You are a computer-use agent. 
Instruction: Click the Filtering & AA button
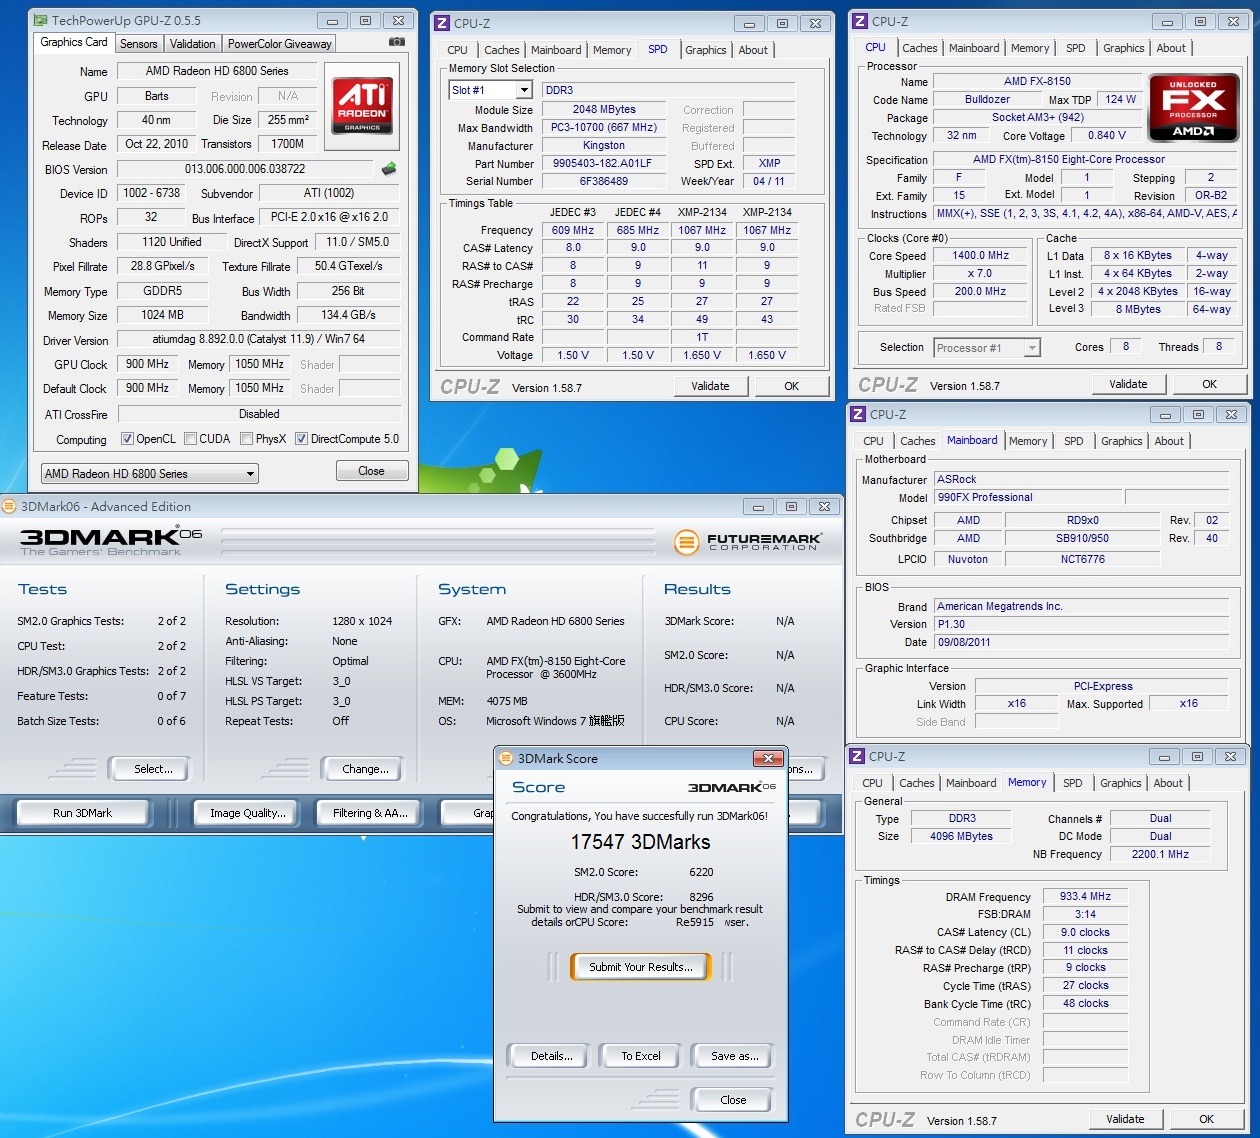pos(370,813)
